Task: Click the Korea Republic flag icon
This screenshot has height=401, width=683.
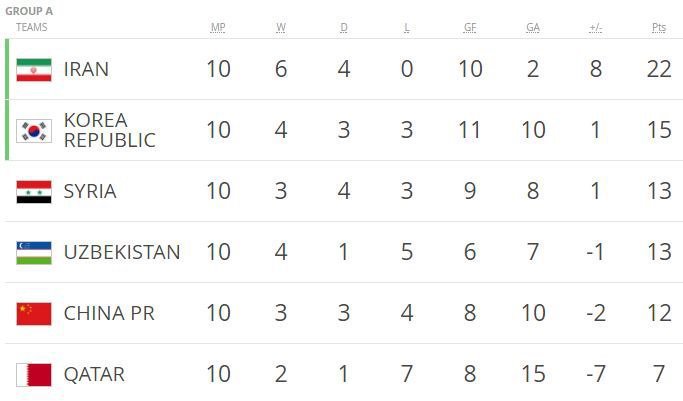Action: 33,130
